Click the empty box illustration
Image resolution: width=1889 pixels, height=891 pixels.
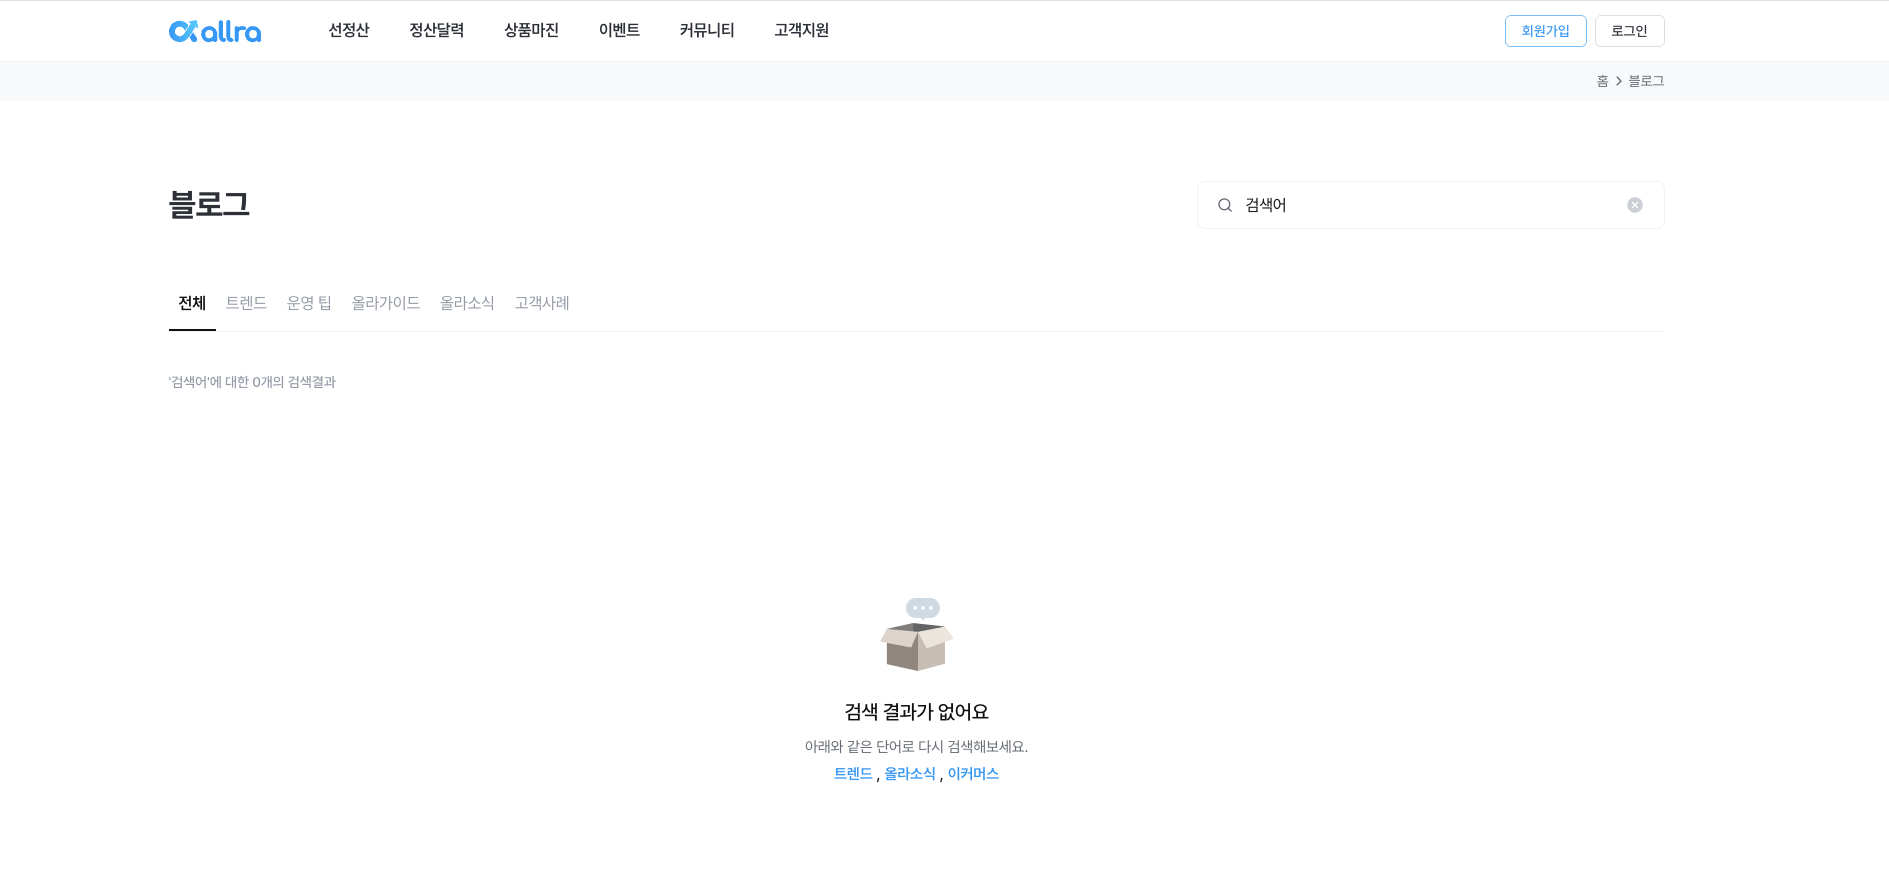[x=917, y=634]
